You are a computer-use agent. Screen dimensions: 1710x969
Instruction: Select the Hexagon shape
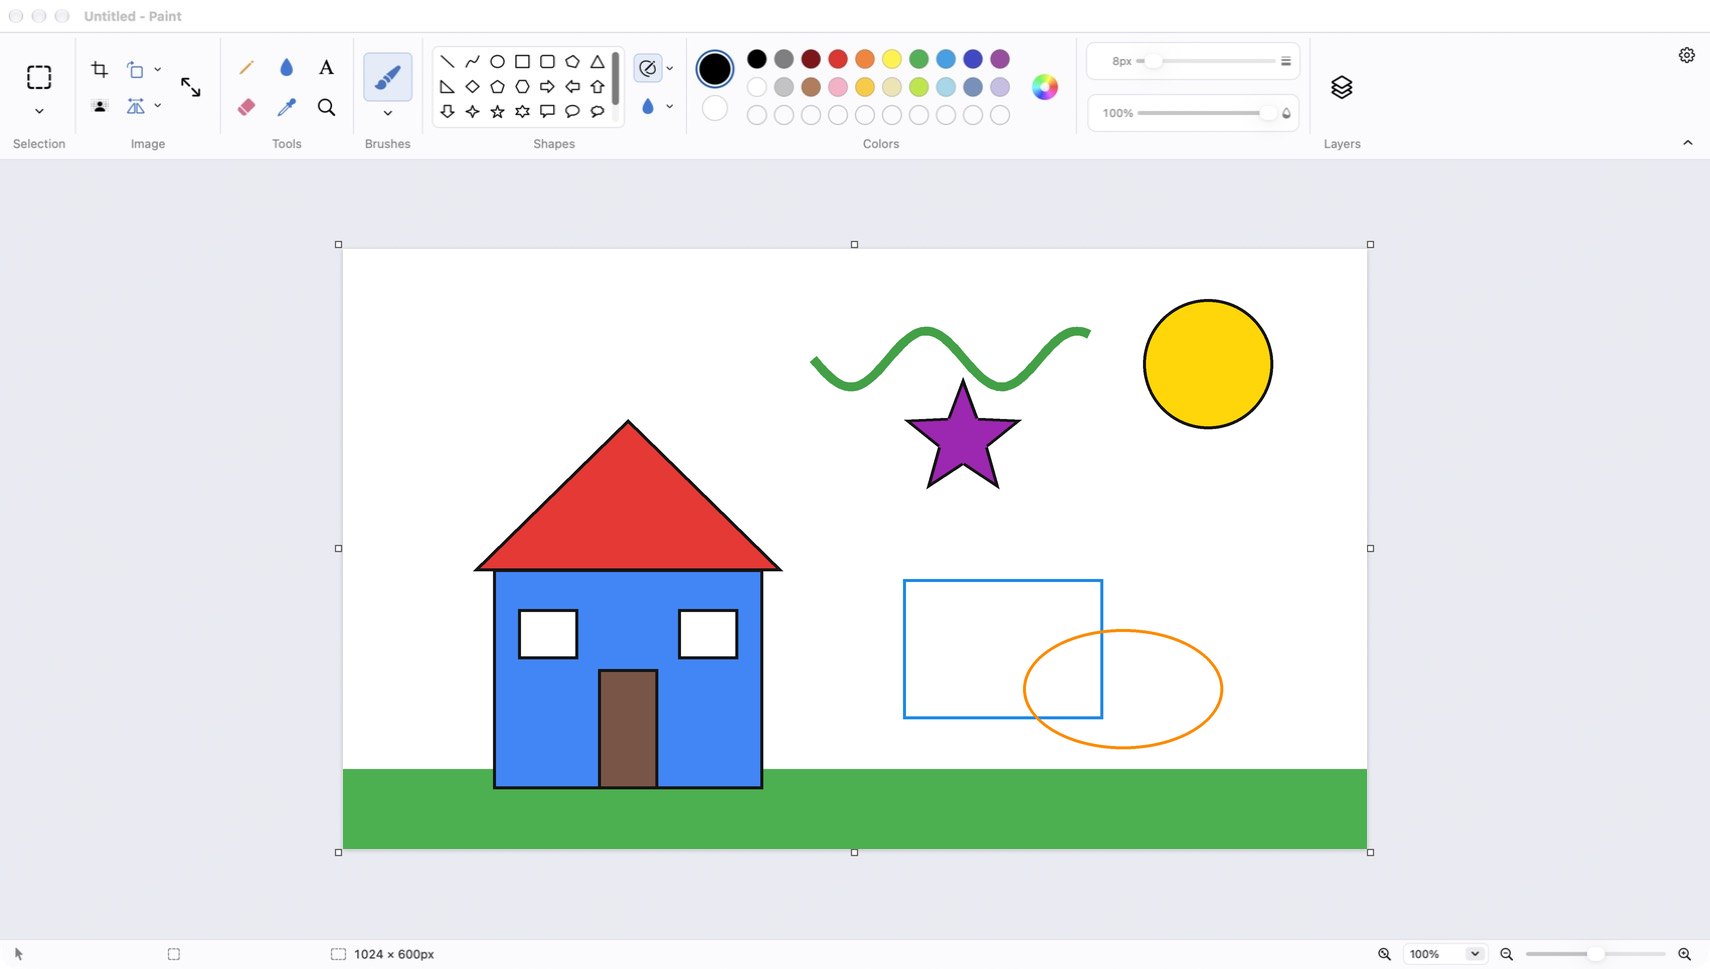tap(522, 86)
